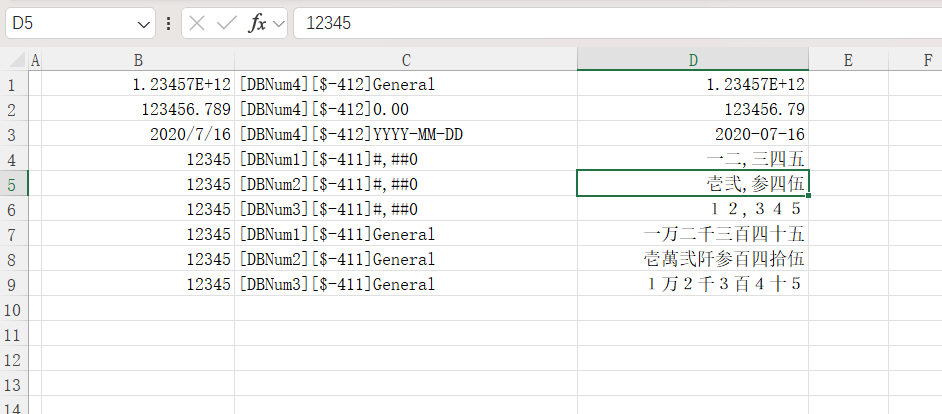Click cell with [DBNum3][$-411]General text

(406, 284)
